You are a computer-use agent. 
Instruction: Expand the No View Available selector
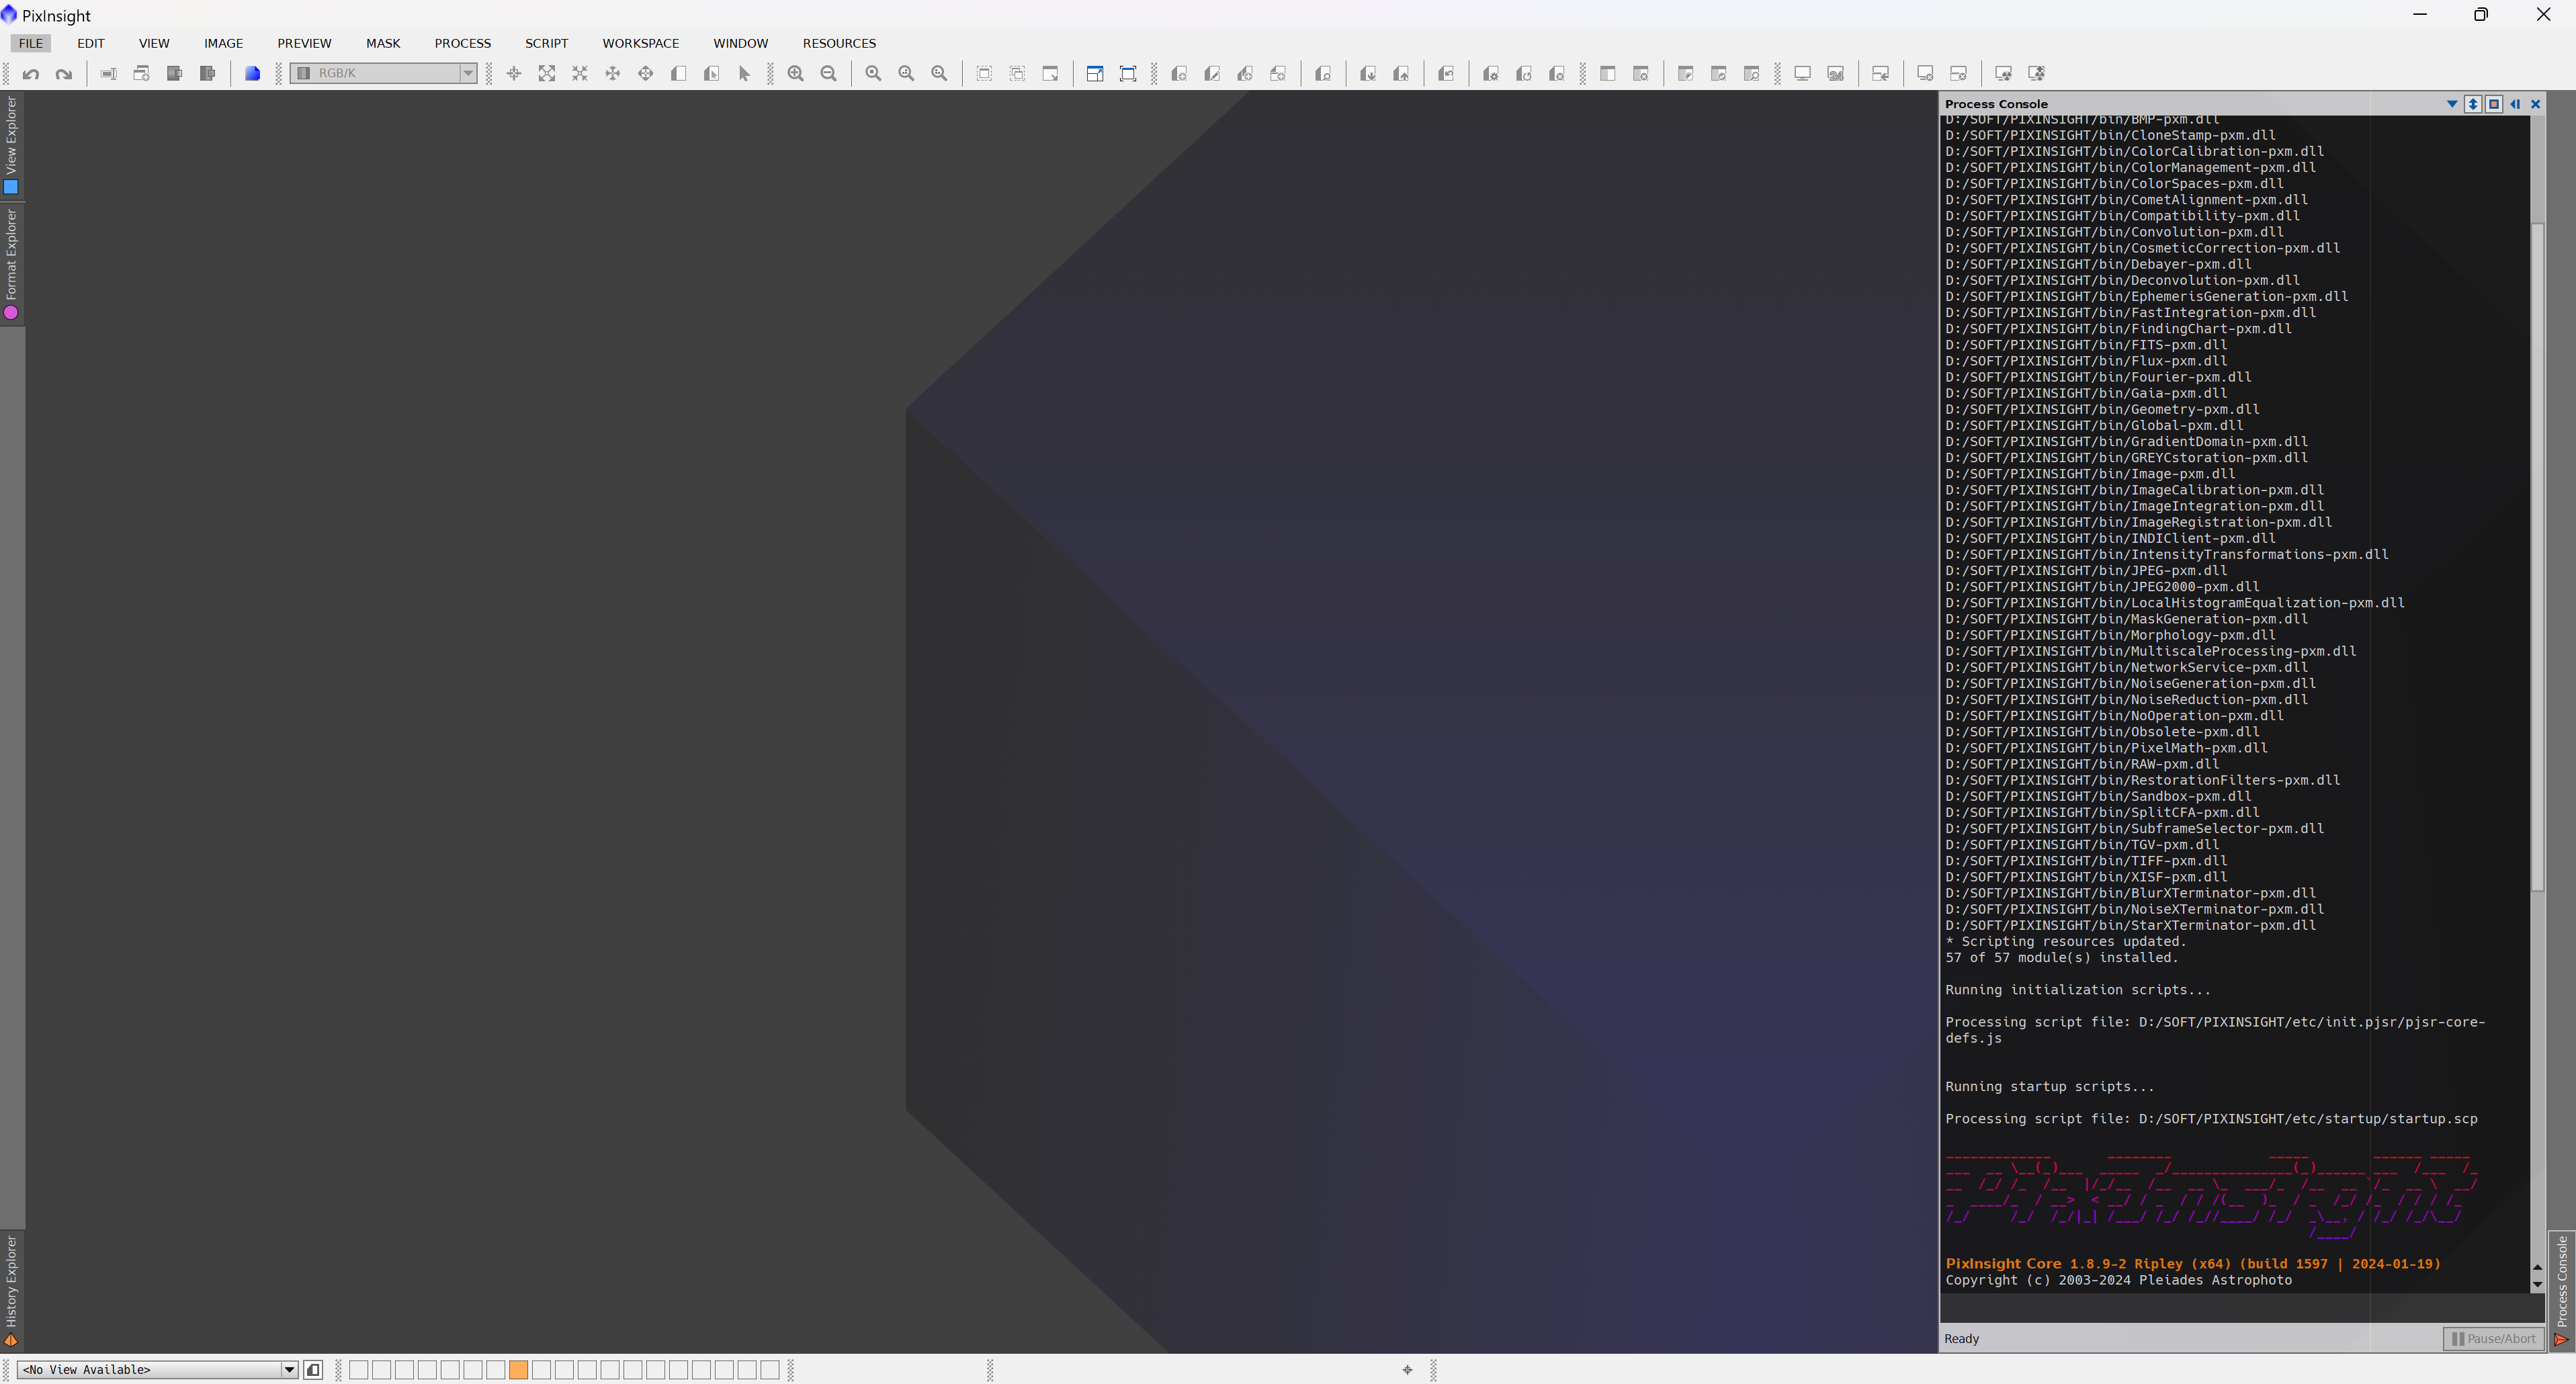click(289, 1369)
